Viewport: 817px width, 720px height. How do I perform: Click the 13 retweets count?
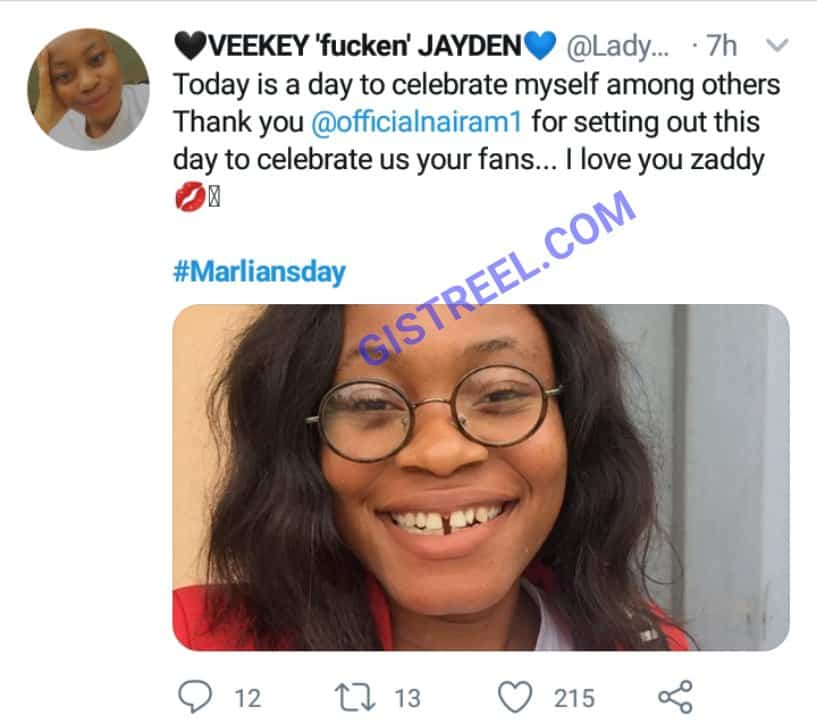407,698
